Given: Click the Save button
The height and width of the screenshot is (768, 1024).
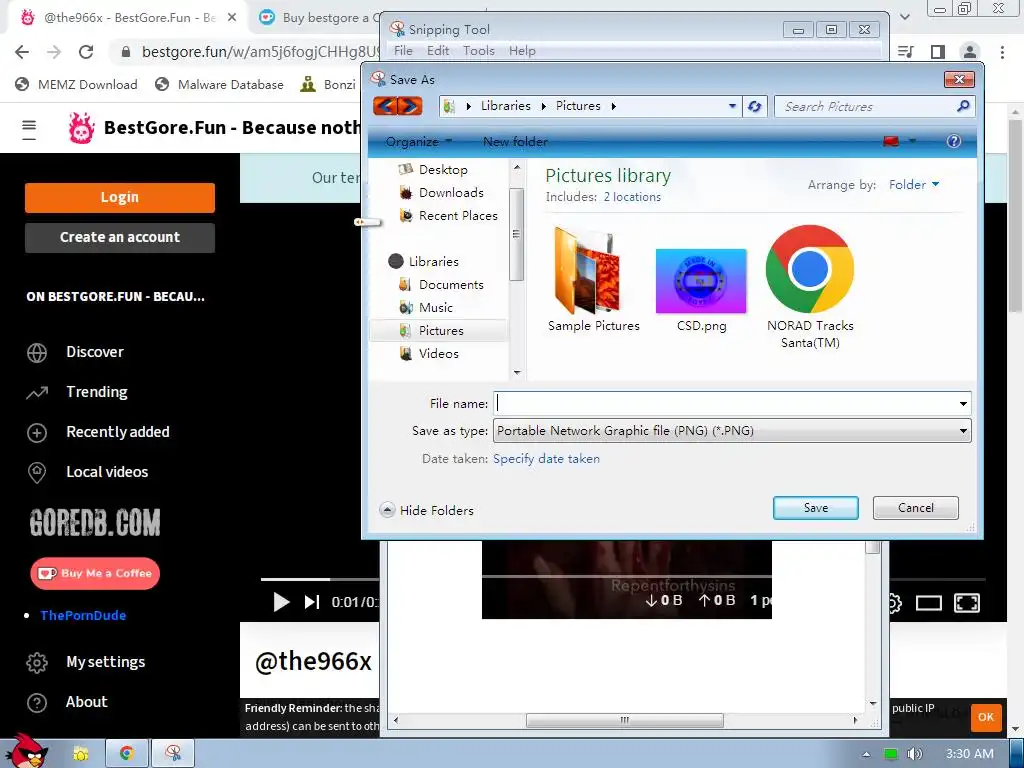Looking at the screenshot, I should 816,508.
